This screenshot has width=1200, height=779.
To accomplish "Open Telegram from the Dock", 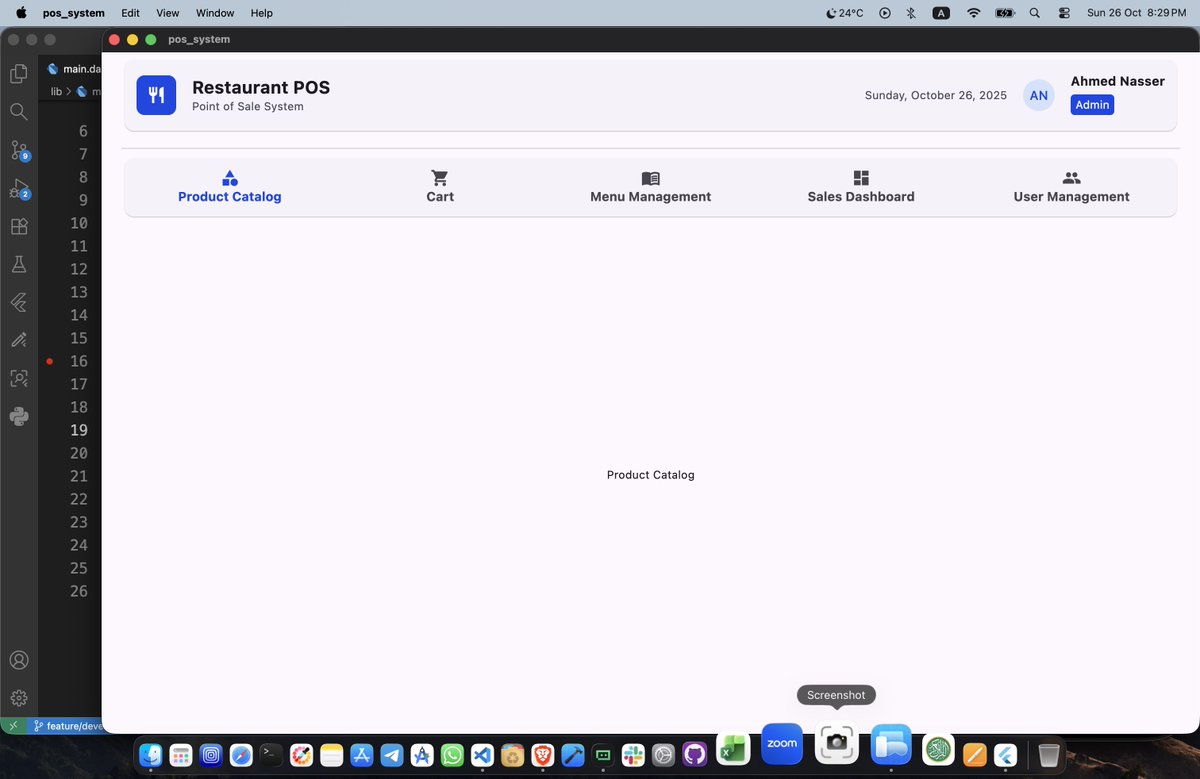I will pos(392,755).
